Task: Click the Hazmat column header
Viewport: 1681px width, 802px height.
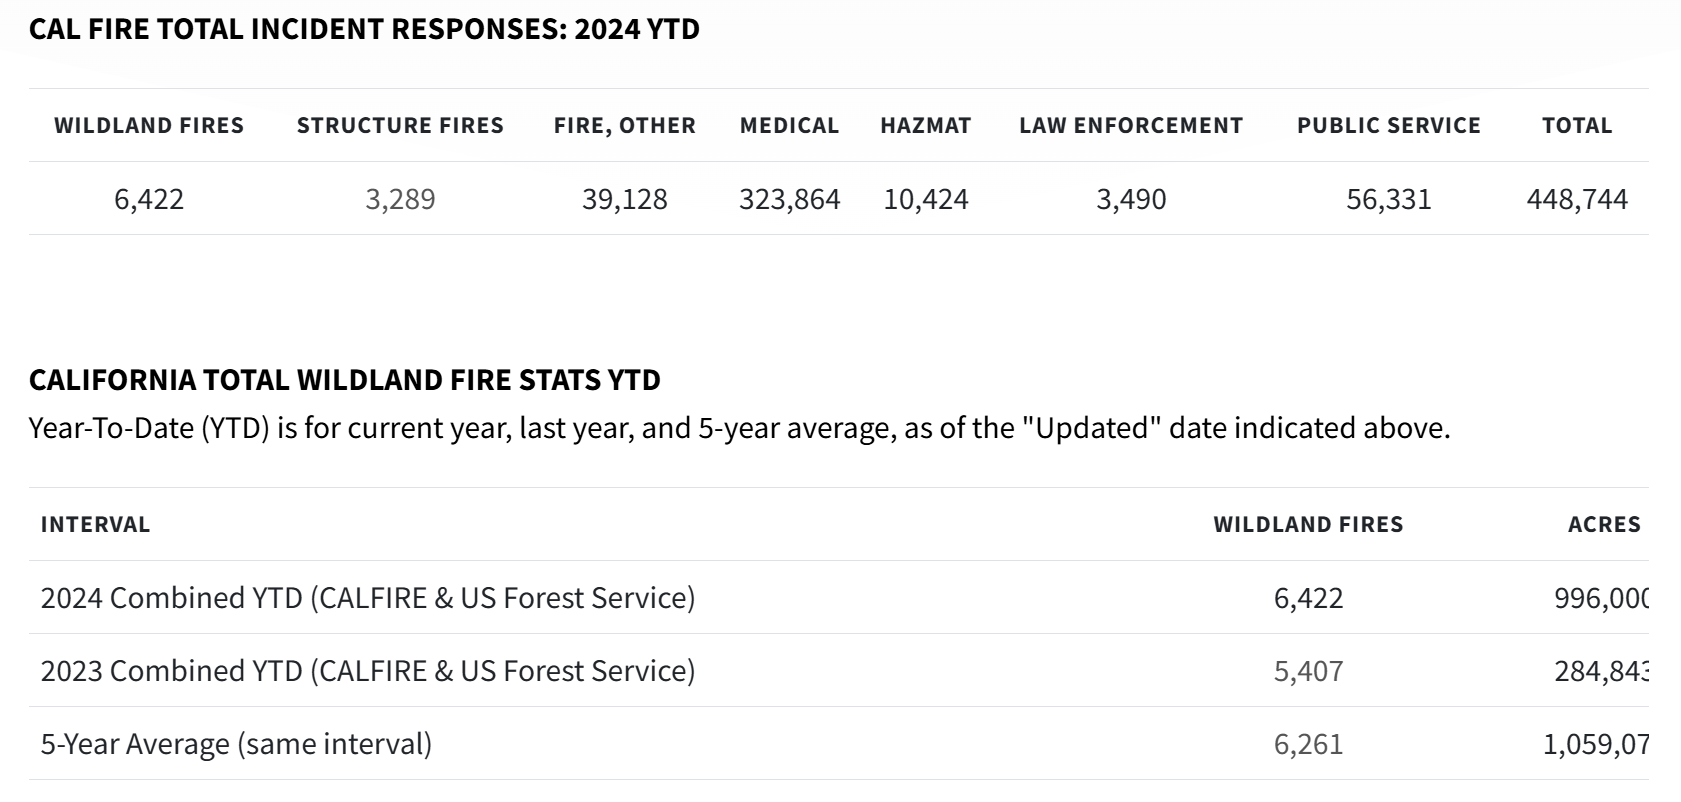Action: [x=926, y=125]
